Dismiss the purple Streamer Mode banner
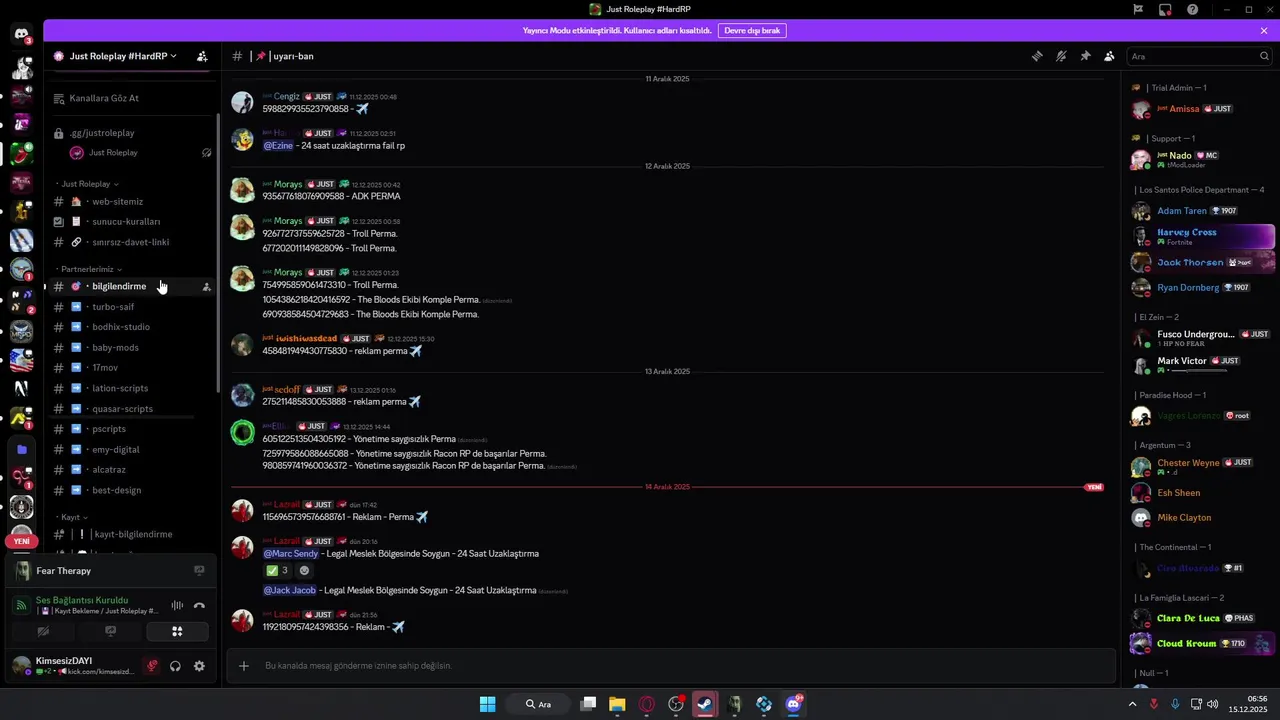1280x720 pixels. [x=1264, y=30]
